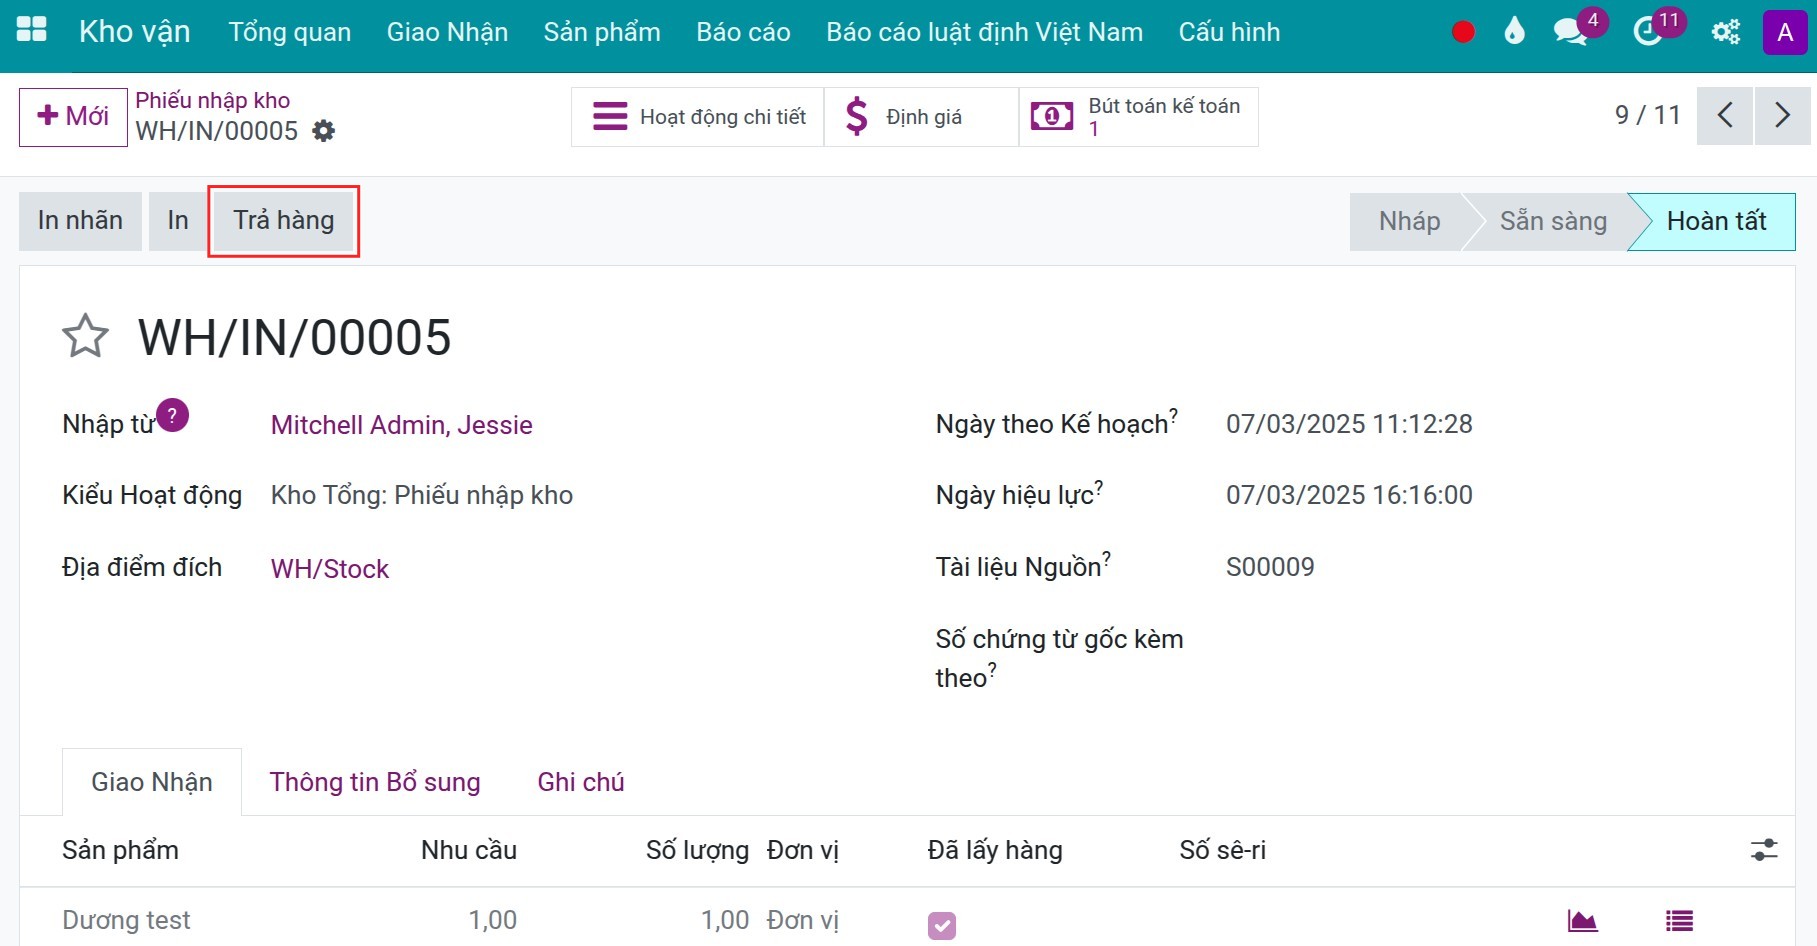Click the Kho vận app title
Screen dimensions: 1817x946
click(135, 32)
